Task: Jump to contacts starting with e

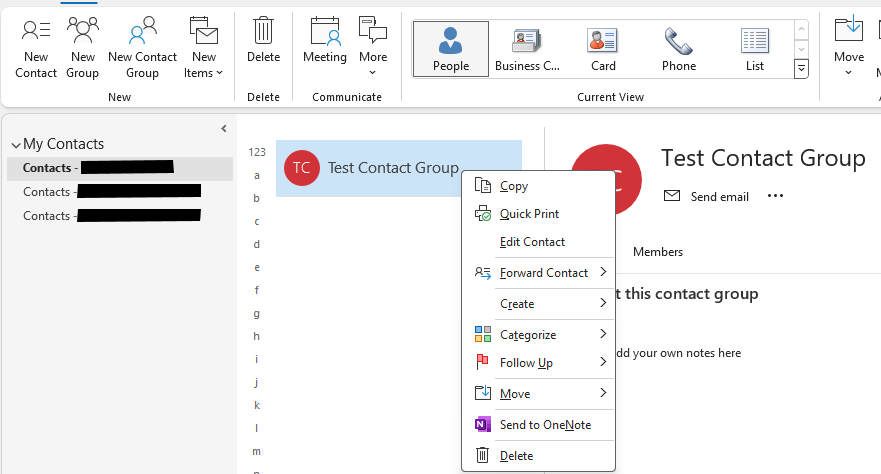Action: [x=257, y=267]
